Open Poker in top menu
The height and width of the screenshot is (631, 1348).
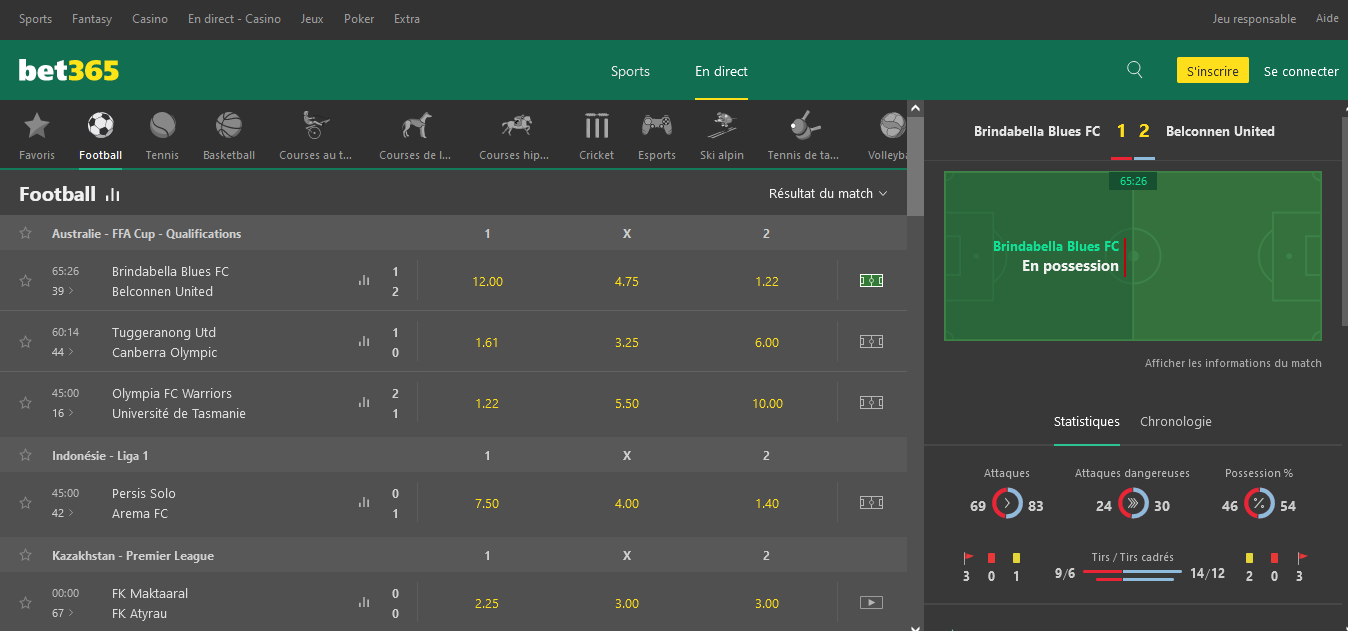click(359, 19)
